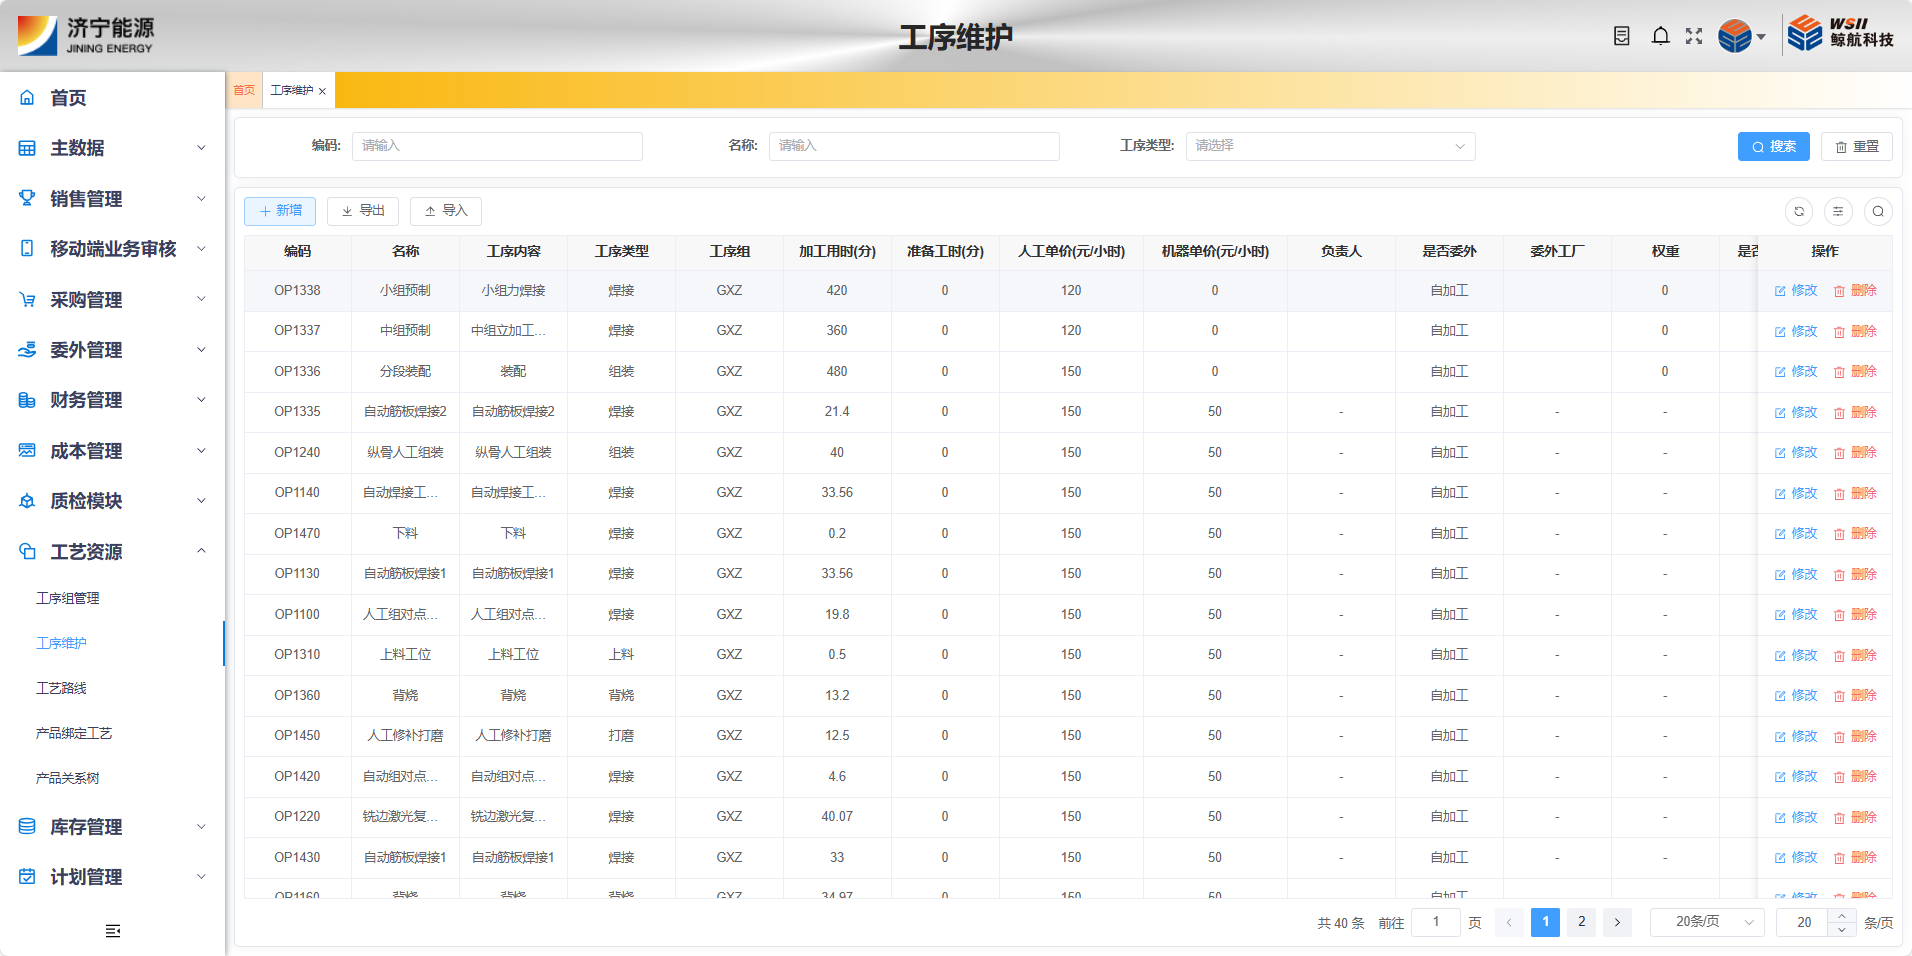Edit row OP1338 with 修改
This screenshot has width=1912, height=956.
1796,291
